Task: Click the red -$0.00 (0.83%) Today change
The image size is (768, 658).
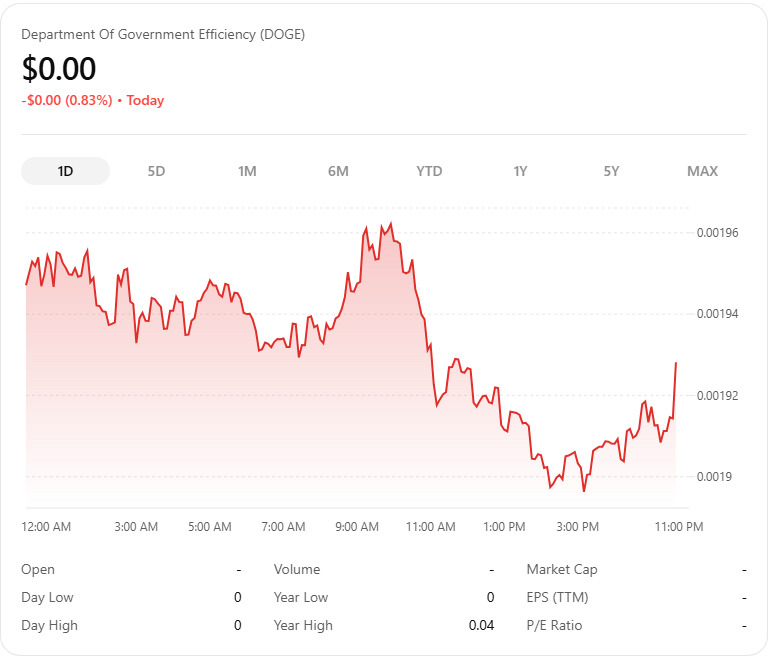Action: pyautogui.click(x=92, y=101)
